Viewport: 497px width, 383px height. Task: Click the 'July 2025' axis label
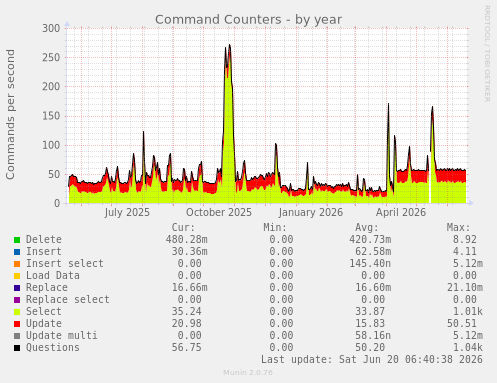[x=127, y=212]
